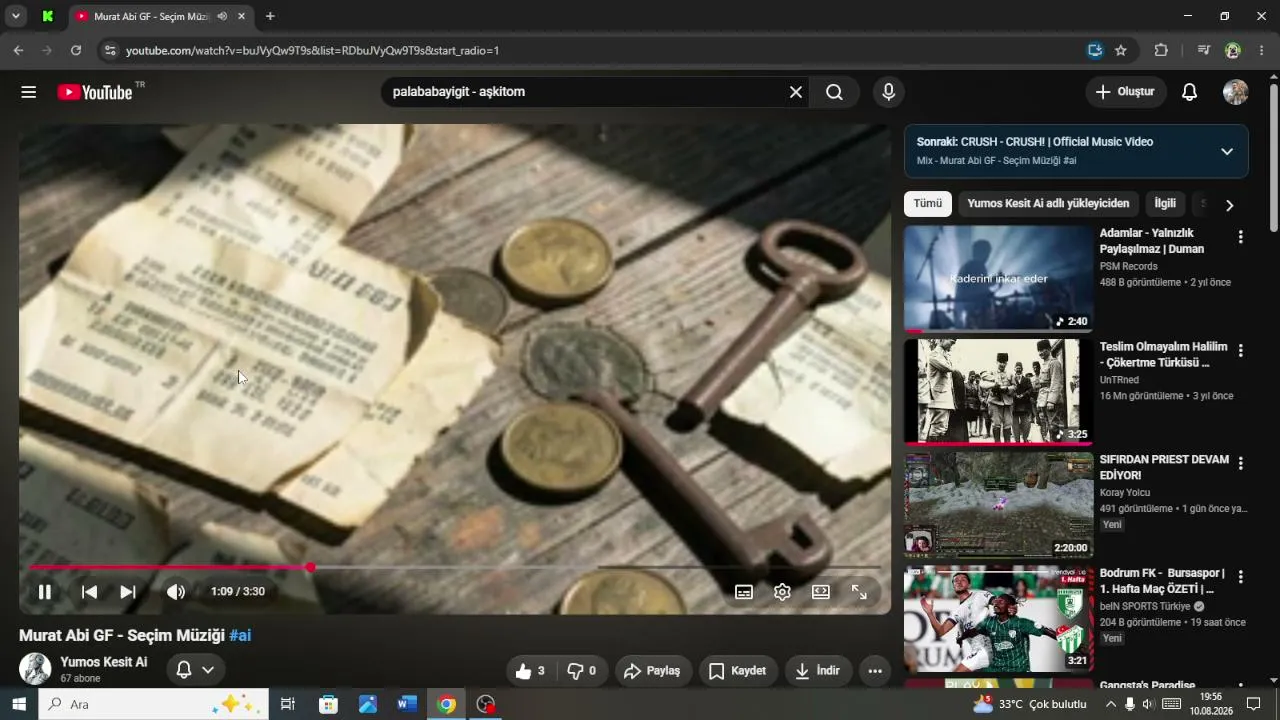Open the Bodrum FK - Bursaspor video title
Viewport: 1280px width, 720px height.
[1162, 581]
